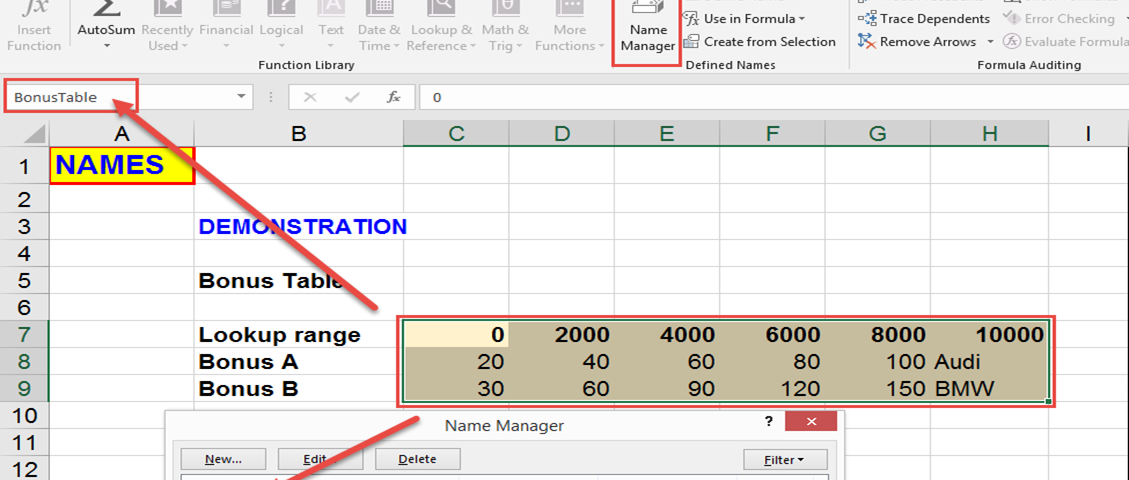This screenshot has width=1129, height=480.
Task: Select the yellow NAMES cell A1
Action: click(121, 165)
